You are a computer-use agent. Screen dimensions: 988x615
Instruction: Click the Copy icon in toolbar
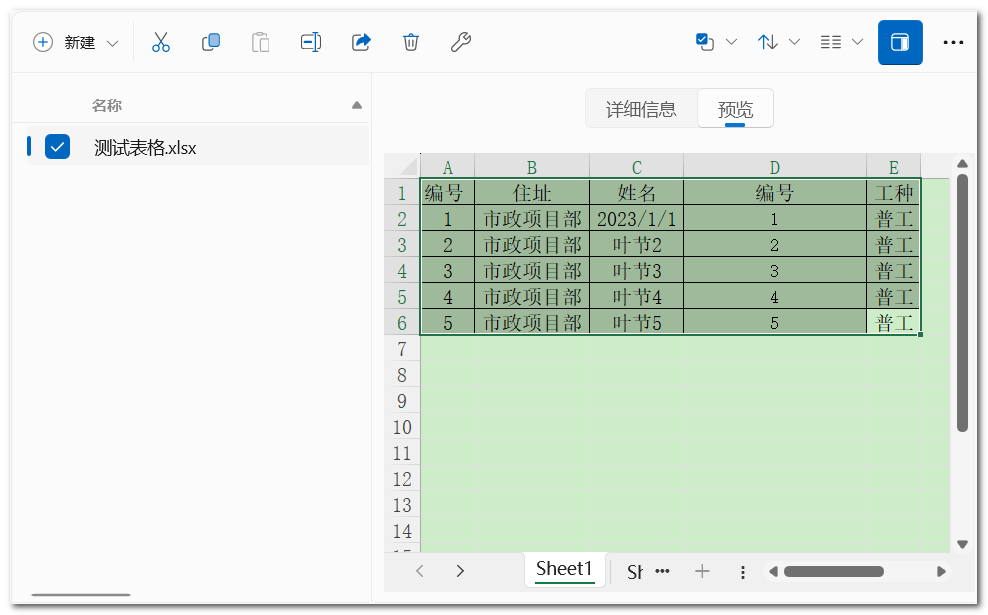[x=211, y=42]
